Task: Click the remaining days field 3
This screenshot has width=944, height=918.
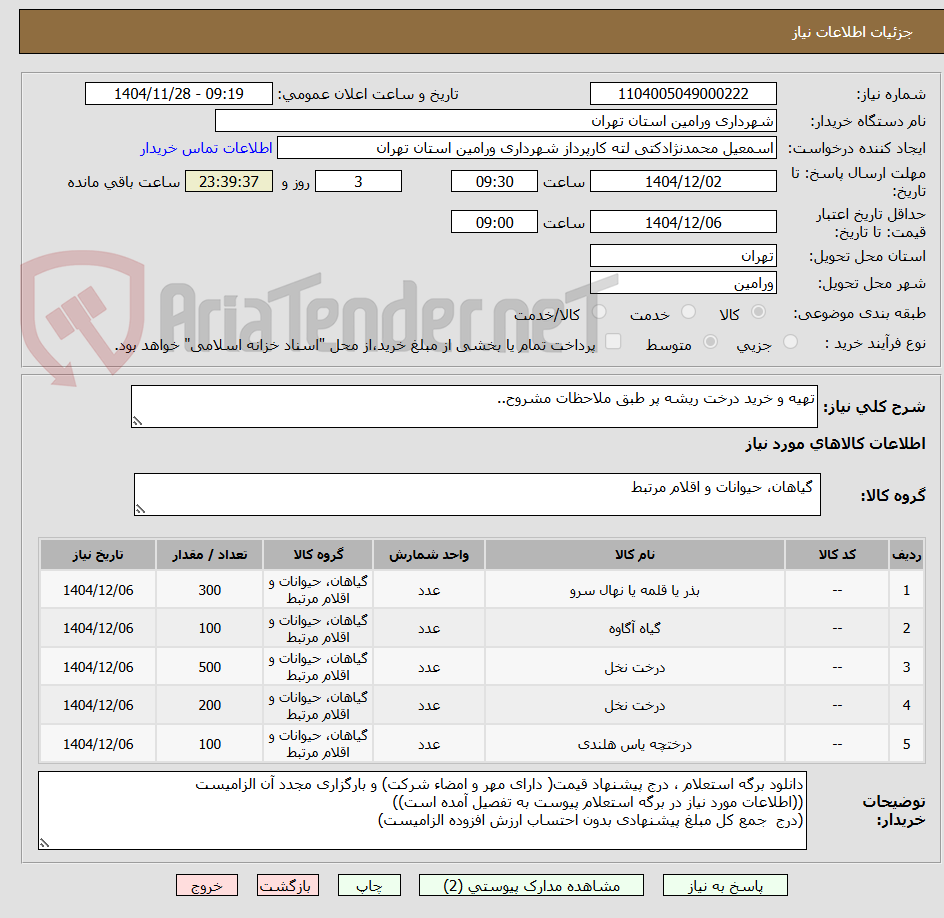Action: [x=358, y=181]
